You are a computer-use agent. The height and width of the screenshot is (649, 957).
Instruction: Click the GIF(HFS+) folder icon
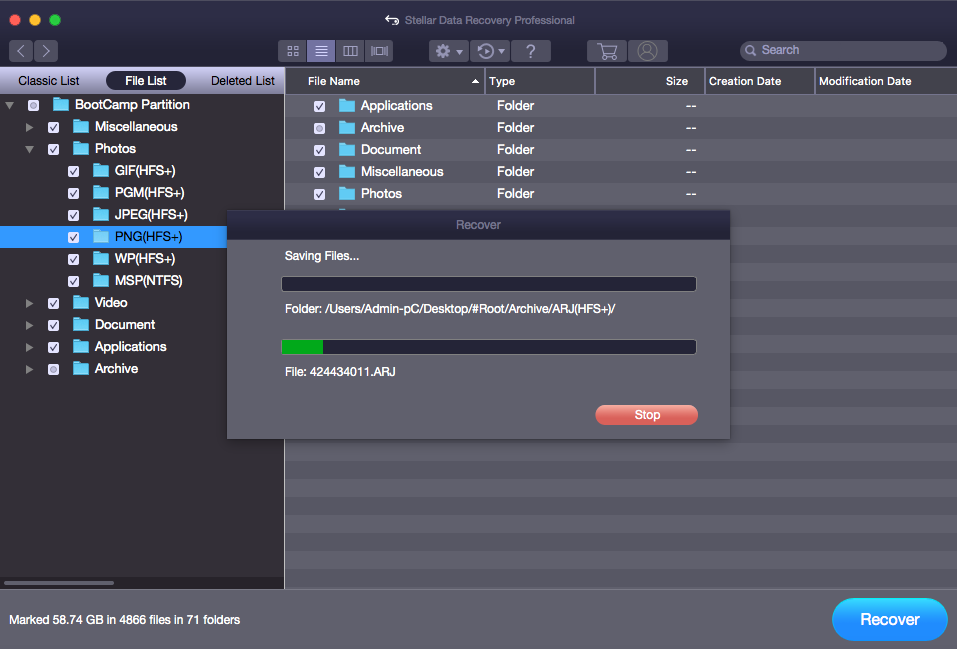(101, 170)
